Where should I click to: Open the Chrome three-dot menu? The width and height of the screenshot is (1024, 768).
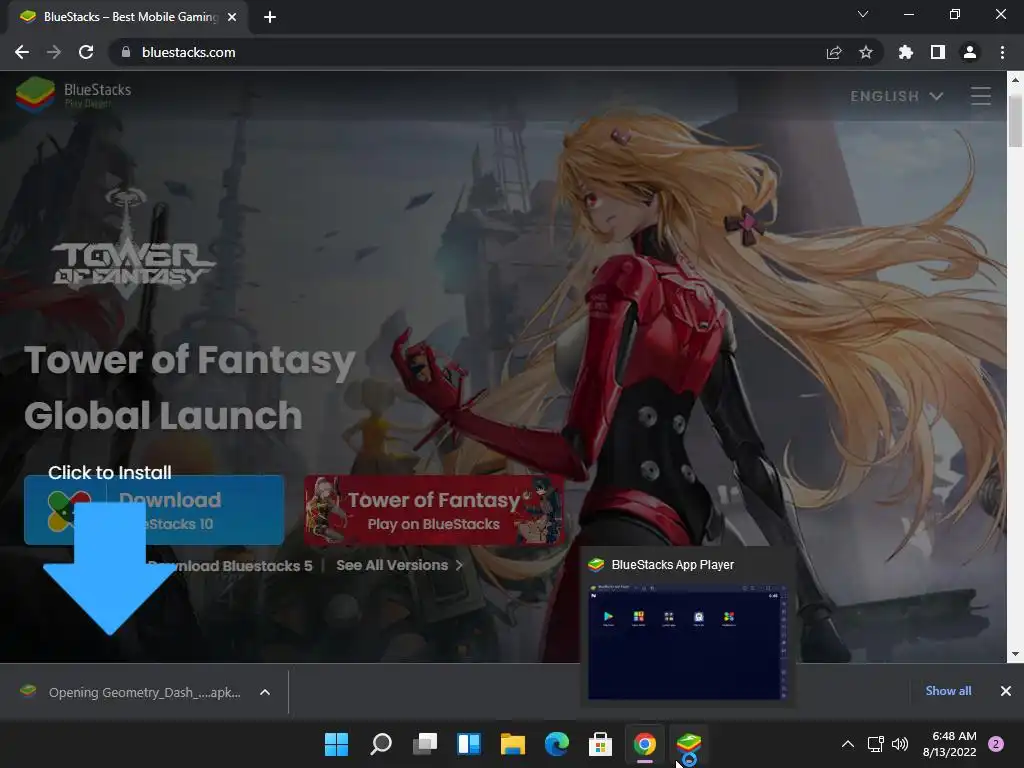(x=1002, y=52)
